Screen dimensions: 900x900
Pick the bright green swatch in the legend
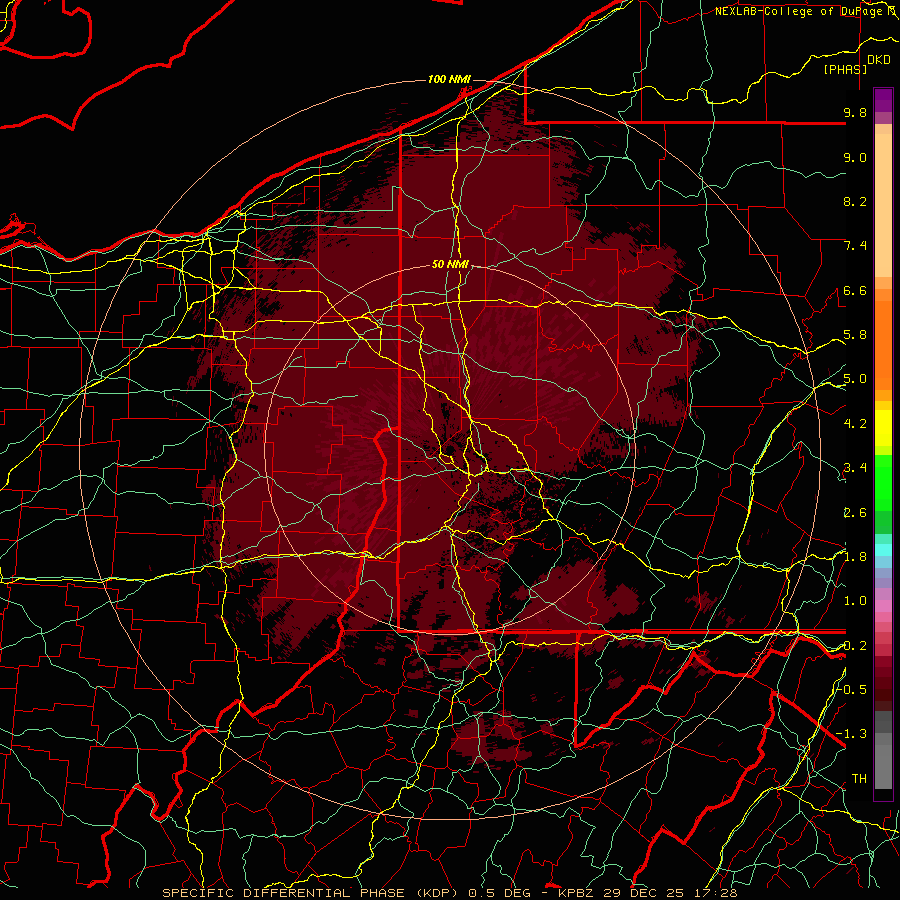(x=883, y=482)
